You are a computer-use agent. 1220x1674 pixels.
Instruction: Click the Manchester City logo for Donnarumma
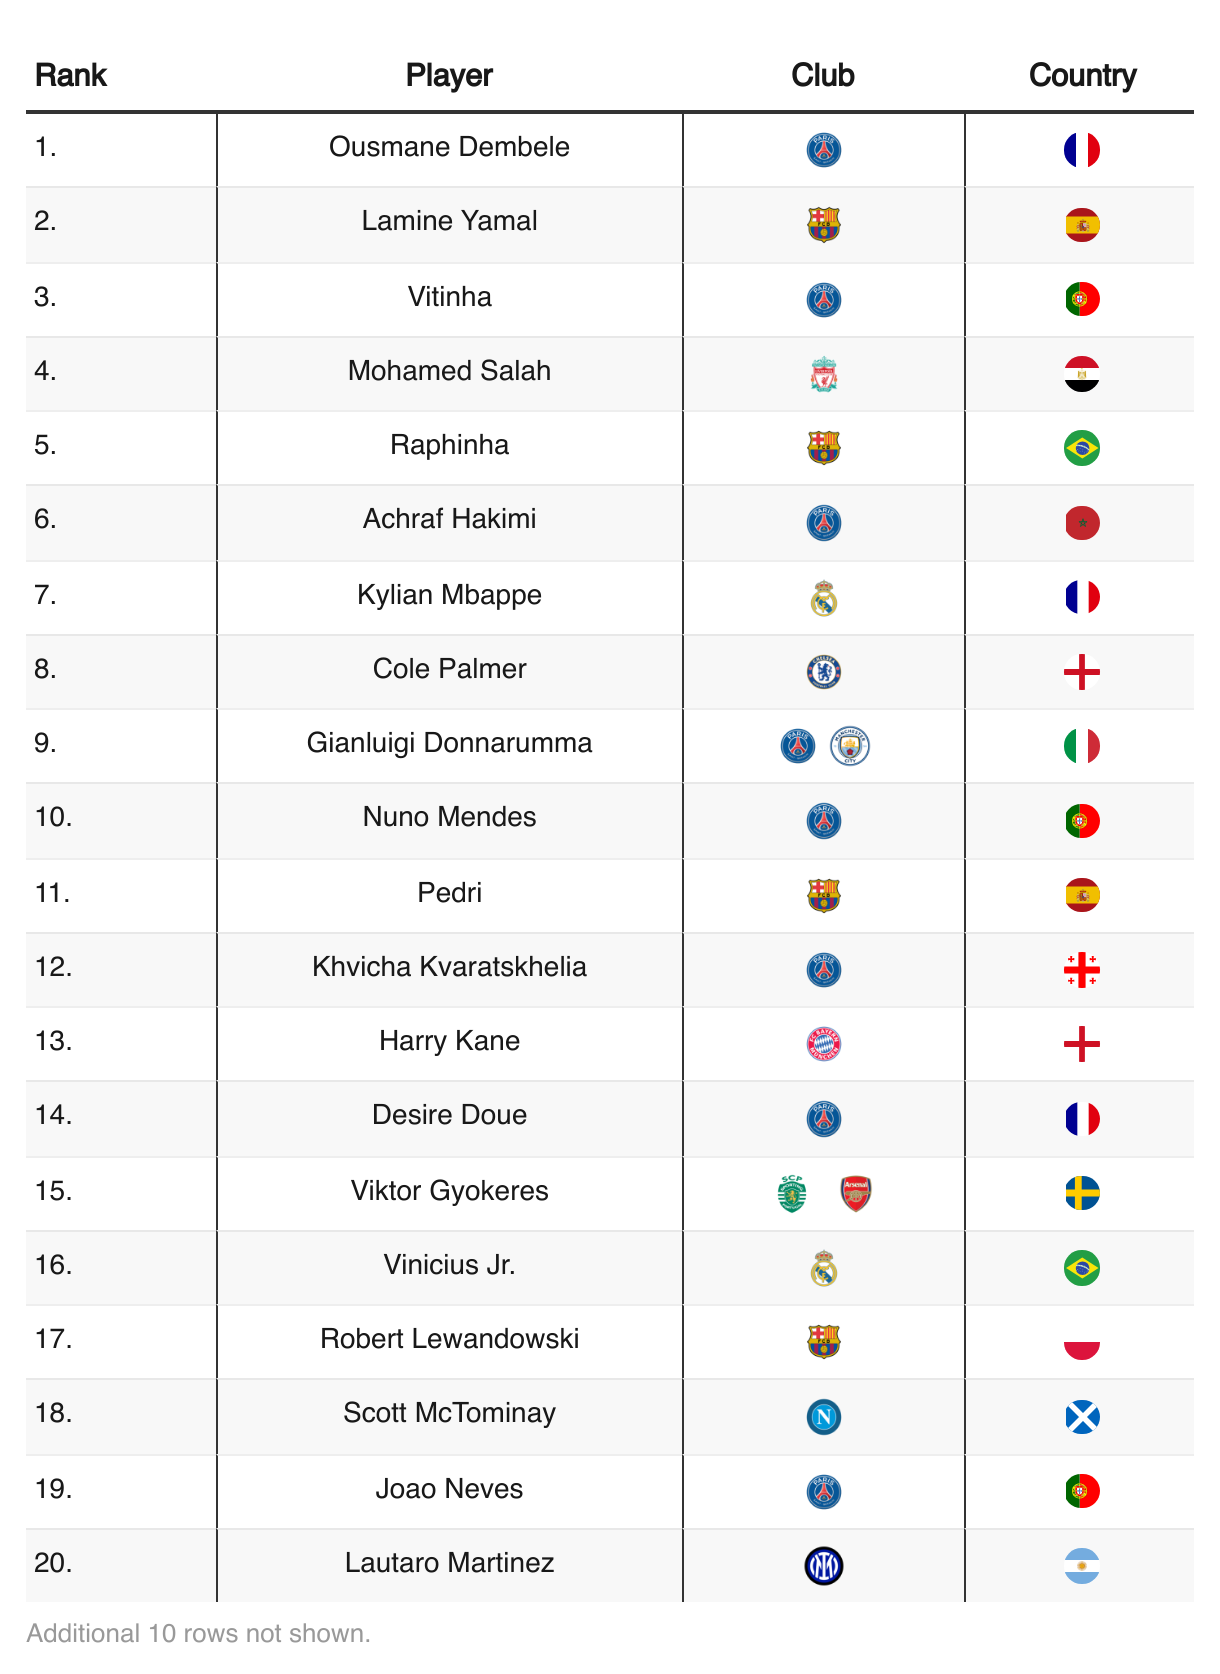[850, 746]
